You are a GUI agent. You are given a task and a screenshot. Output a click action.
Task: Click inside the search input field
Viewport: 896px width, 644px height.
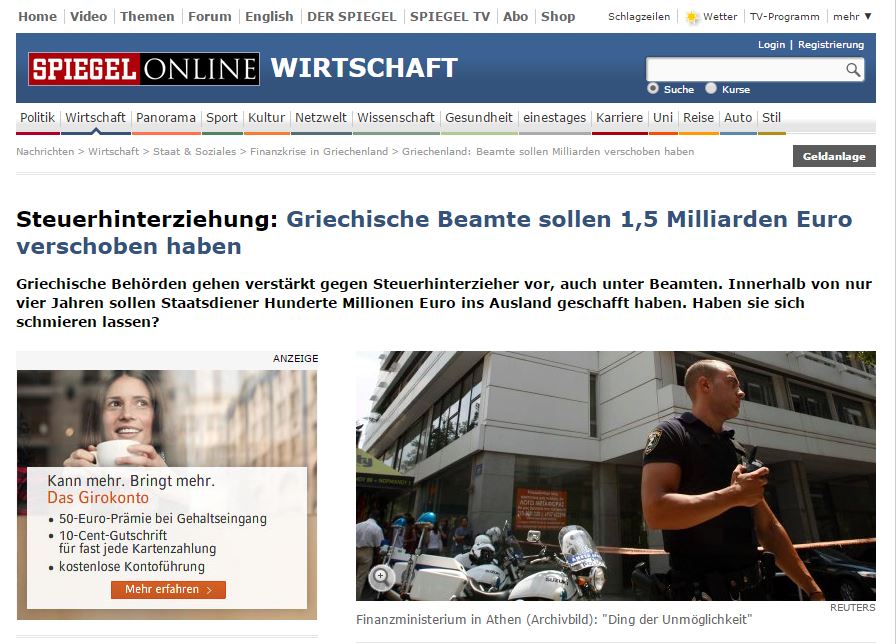(x=745, y=70)
